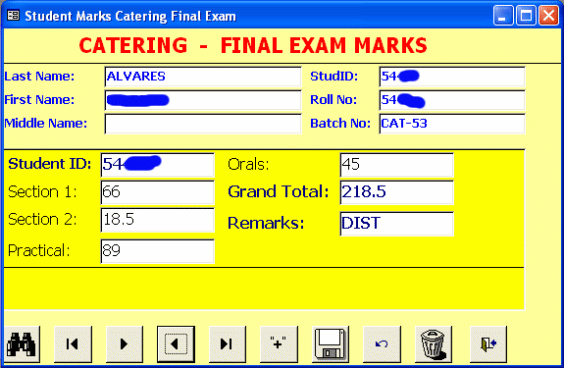Click the Batch No field showing CAT-53
Viewport: 564px width, 368px height.
(452, 124)
